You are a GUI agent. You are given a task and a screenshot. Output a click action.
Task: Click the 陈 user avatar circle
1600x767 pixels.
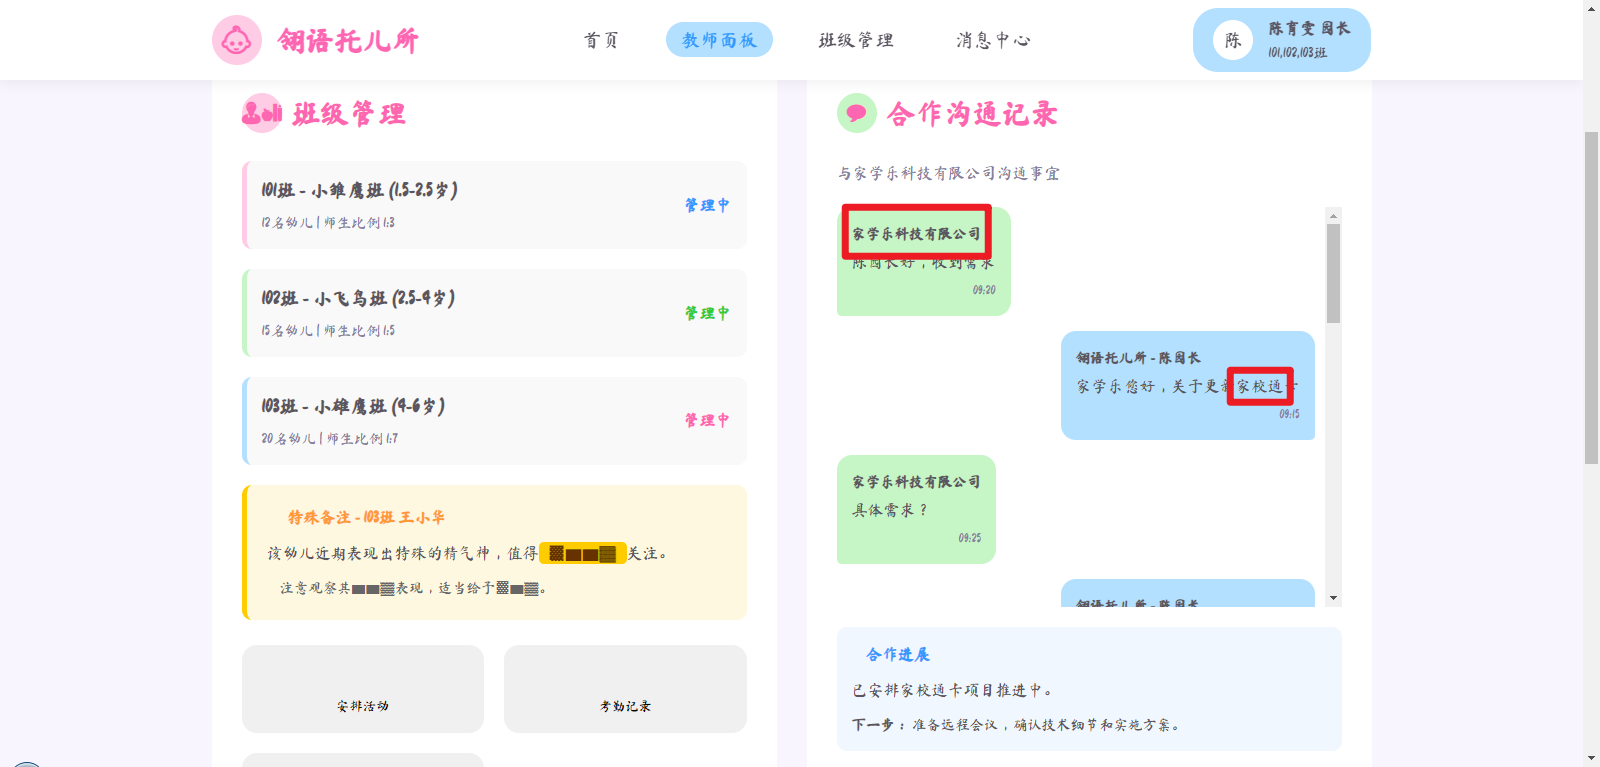pos(1233,40)
